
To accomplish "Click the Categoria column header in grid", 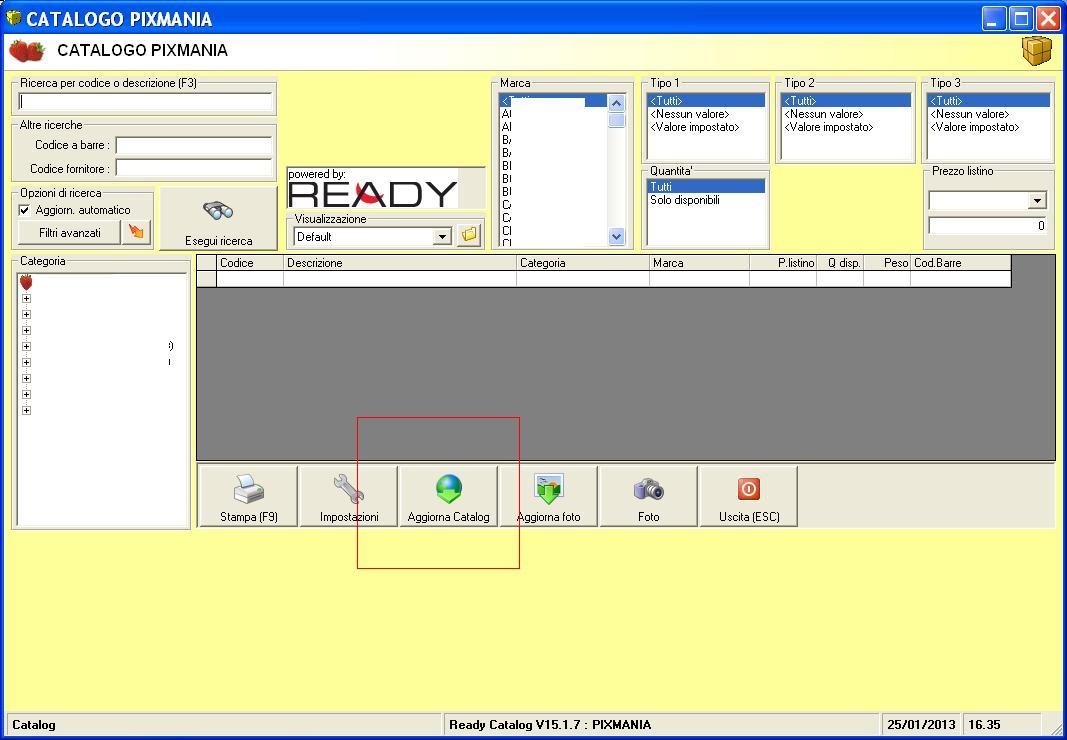I will click(x=583, y=263).
